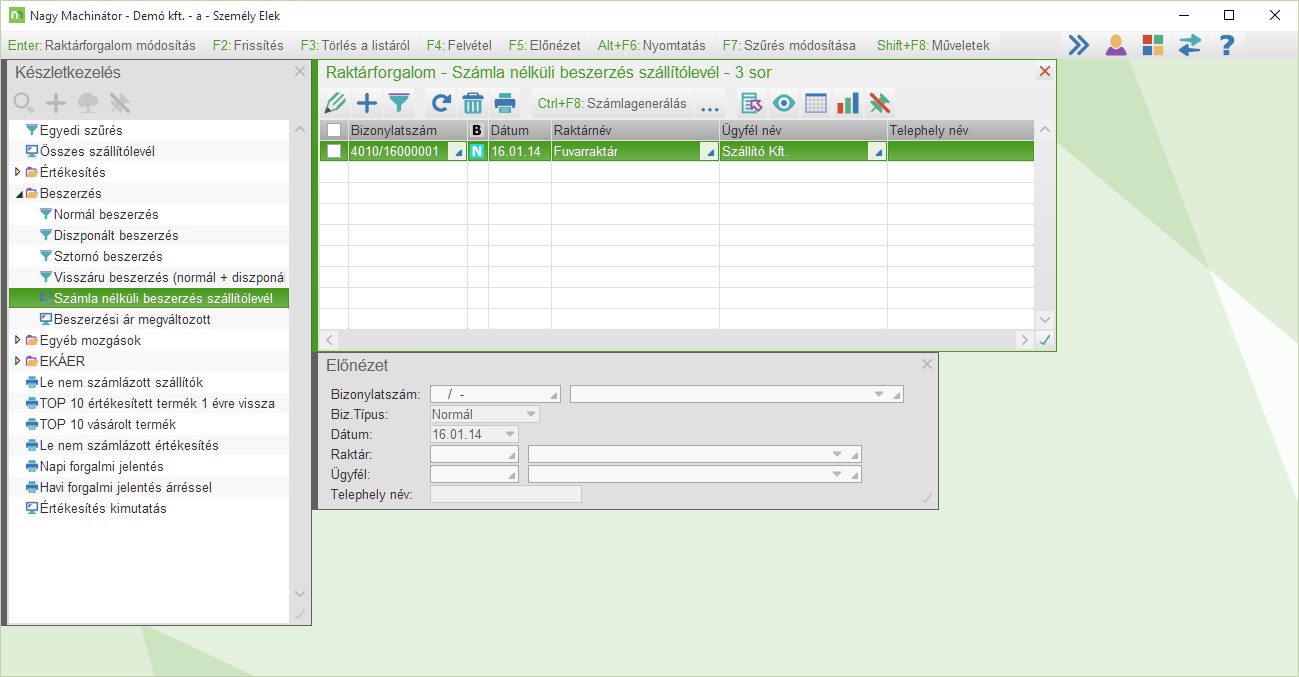Select Diszponált beszerzés filter
Viewport: 1299px width, 677px height.
(116, 235)
